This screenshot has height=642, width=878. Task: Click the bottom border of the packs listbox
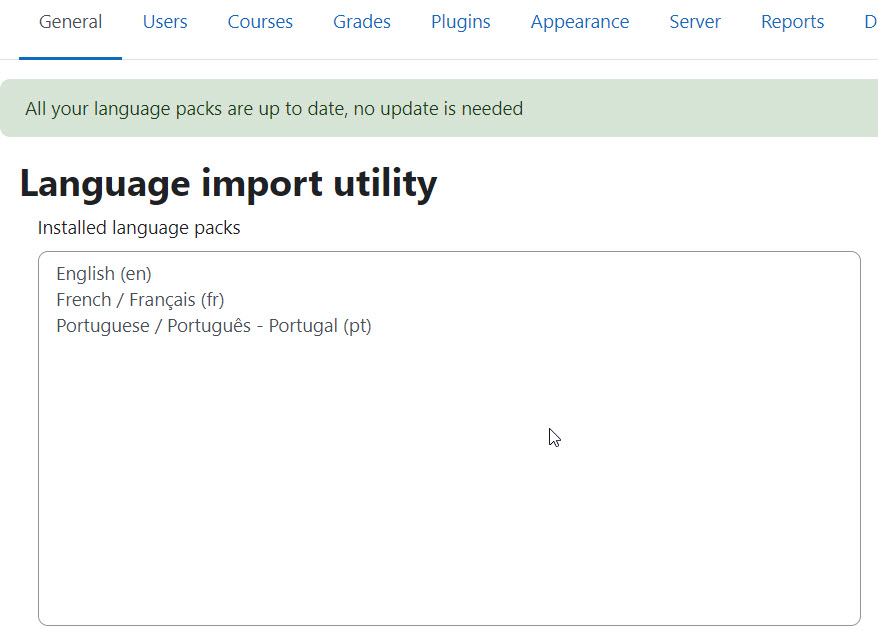point(449,625)
